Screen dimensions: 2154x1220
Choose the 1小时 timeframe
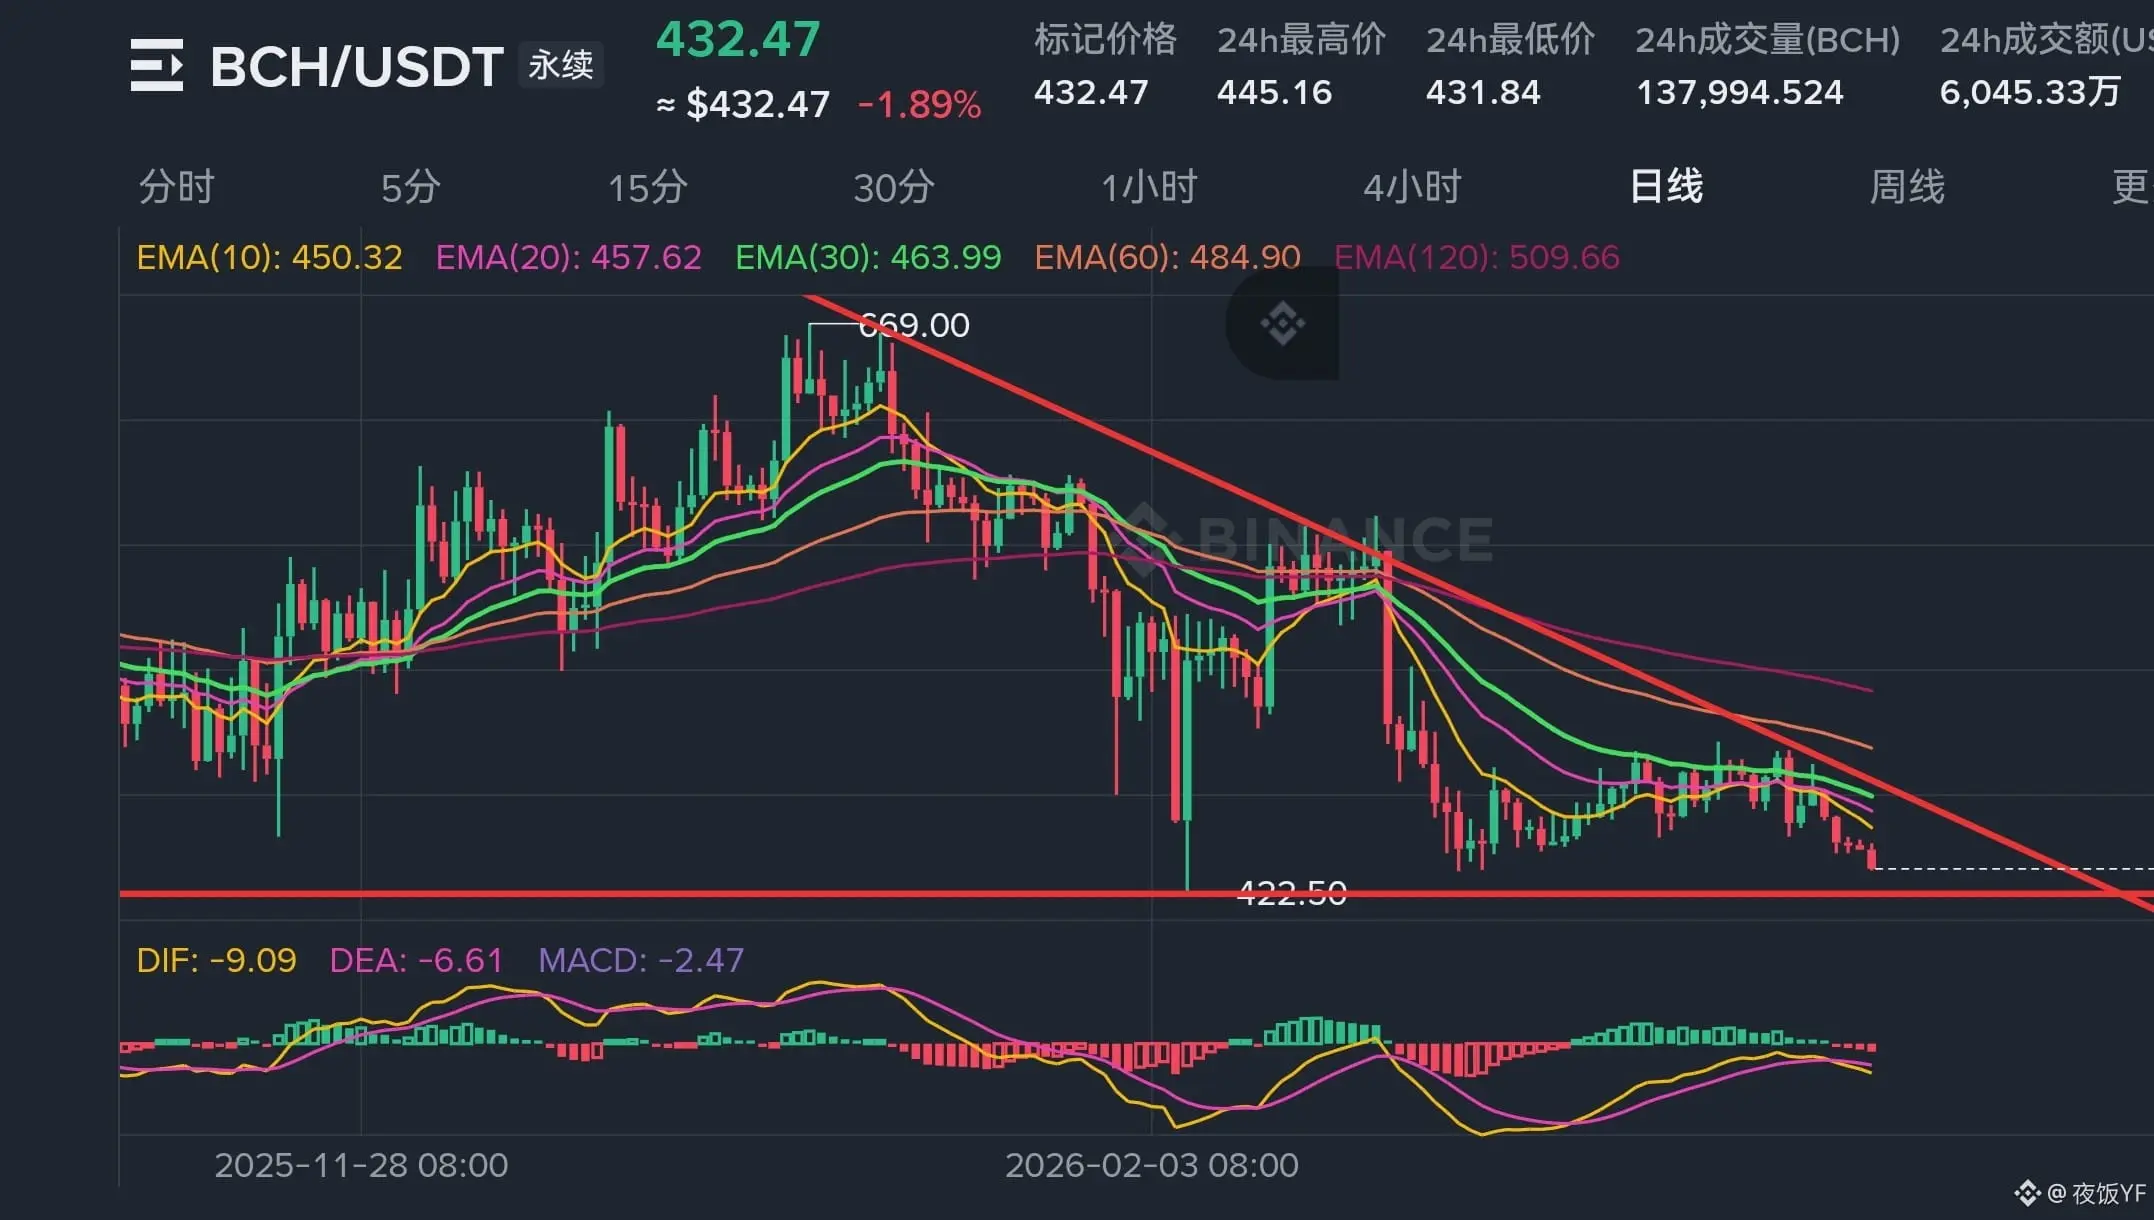pyautogui.click(x=1149, y=187)
